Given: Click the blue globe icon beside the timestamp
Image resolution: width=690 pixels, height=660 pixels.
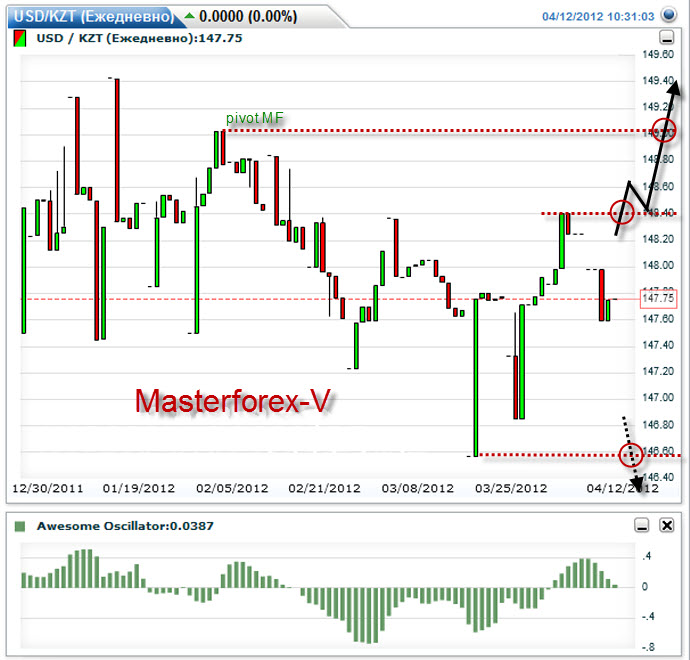Looking at the screenshot, I should click(x=669, y=15).
